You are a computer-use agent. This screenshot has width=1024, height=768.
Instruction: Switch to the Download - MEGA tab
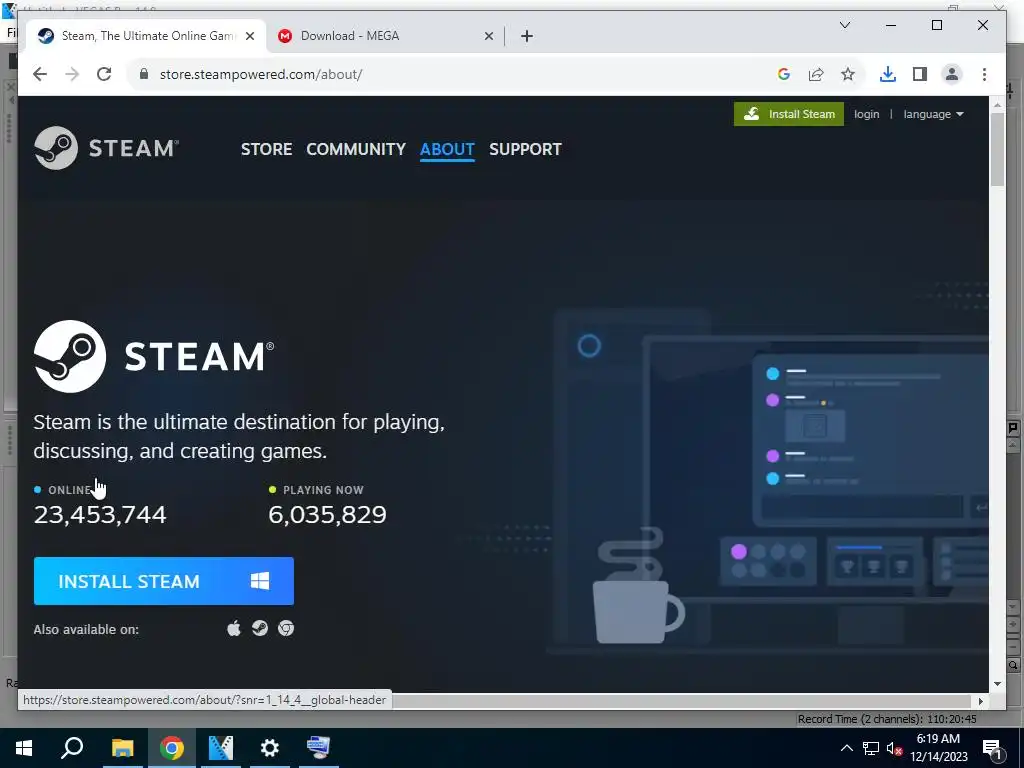(x=383, y=36)
